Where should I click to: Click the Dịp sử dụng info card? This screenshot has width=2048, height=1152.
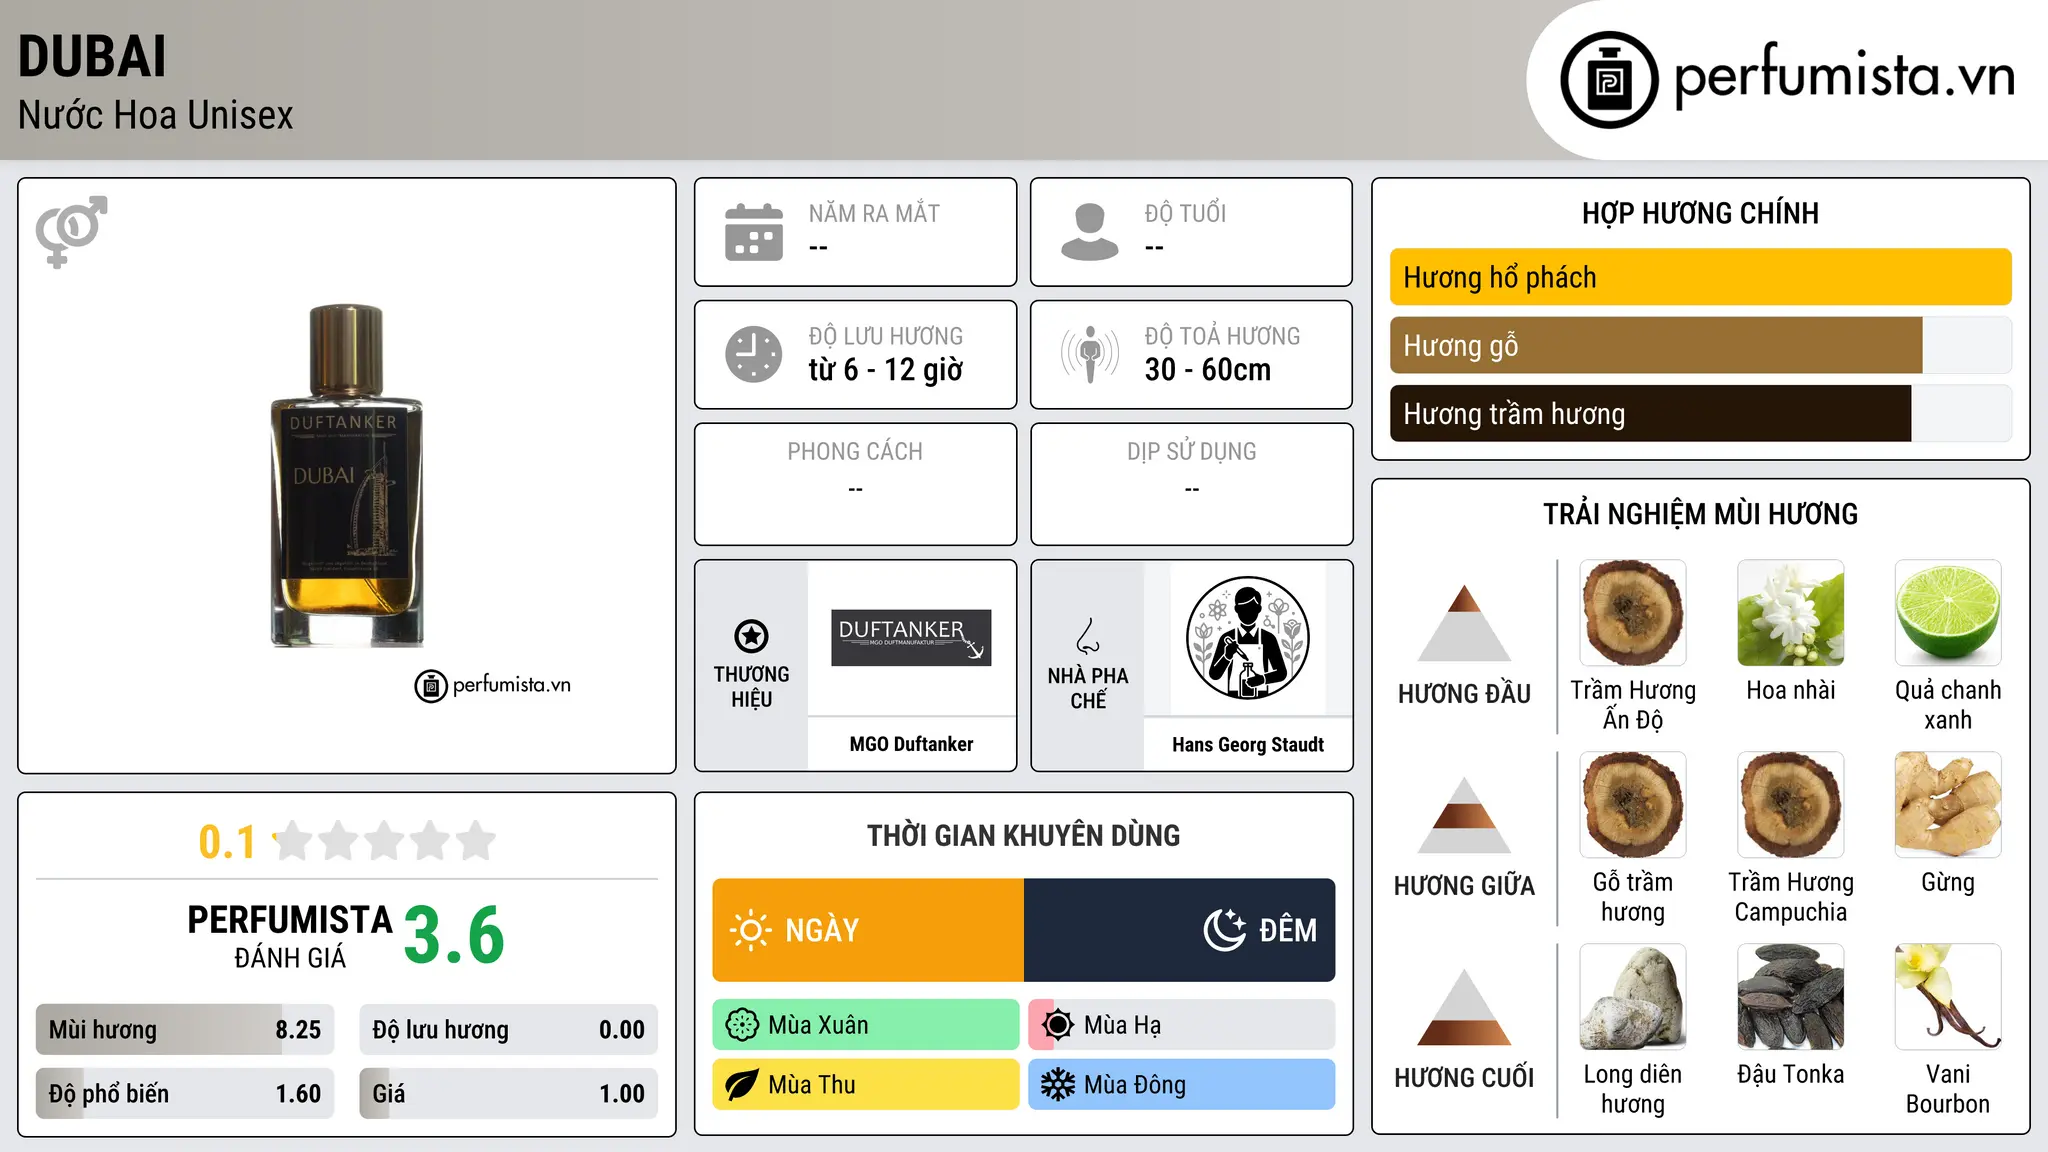(1191, 484)
